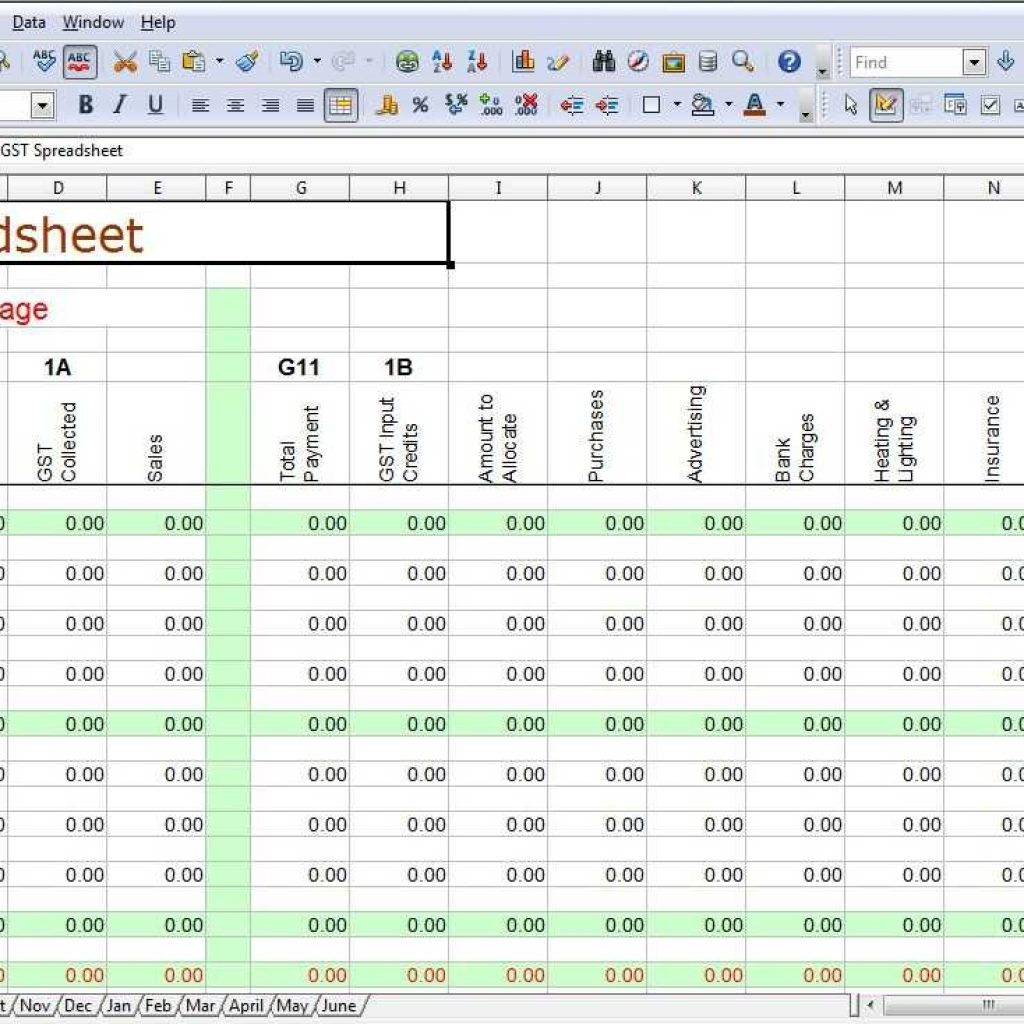
Task: Pick a background color from the highlighting swatch
Action: click(700, 104)
